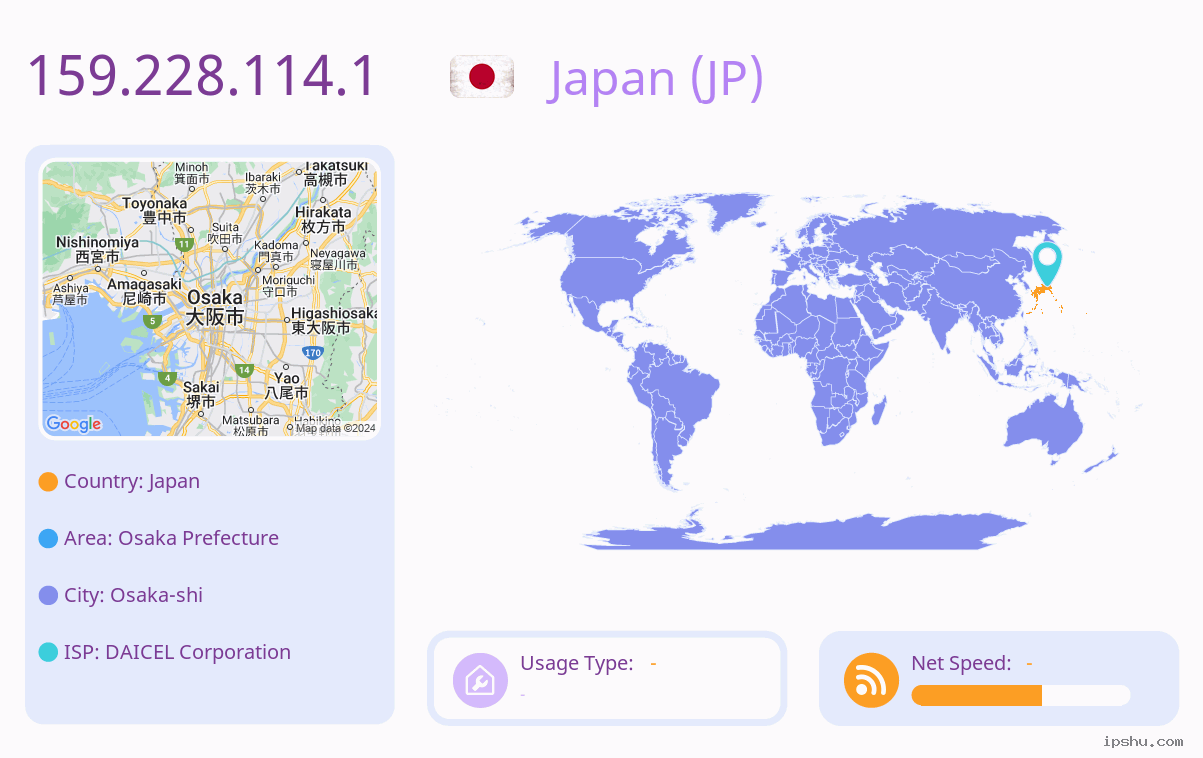
Task: Click the orange Country bullet dot
Action: (48, 482)
